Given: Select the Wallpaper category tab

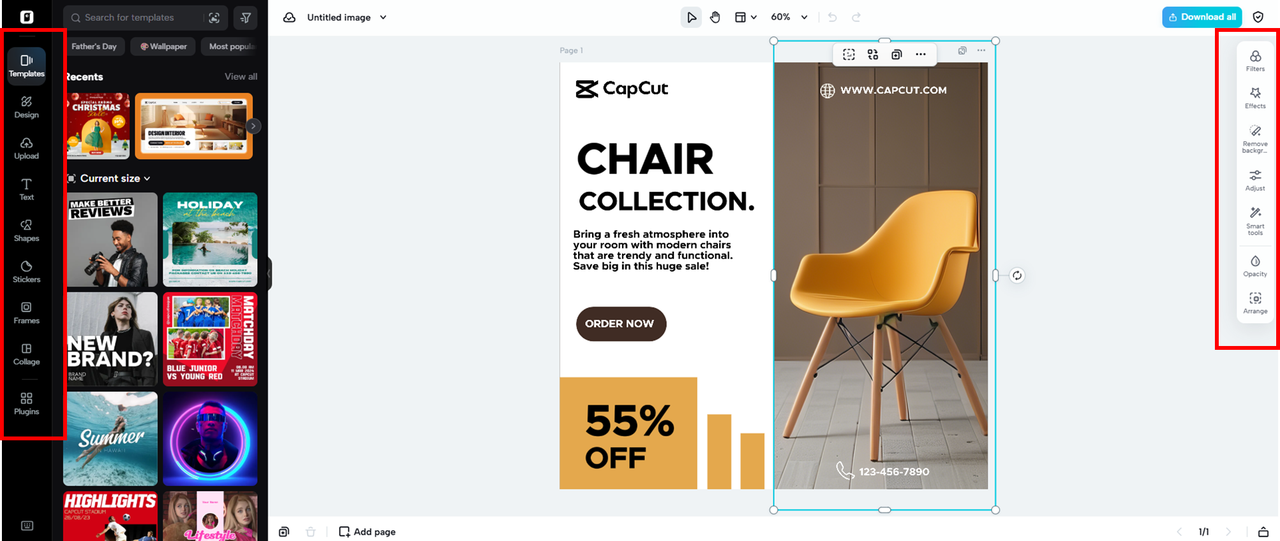Looking at the screenshot, I should [162, 46].
